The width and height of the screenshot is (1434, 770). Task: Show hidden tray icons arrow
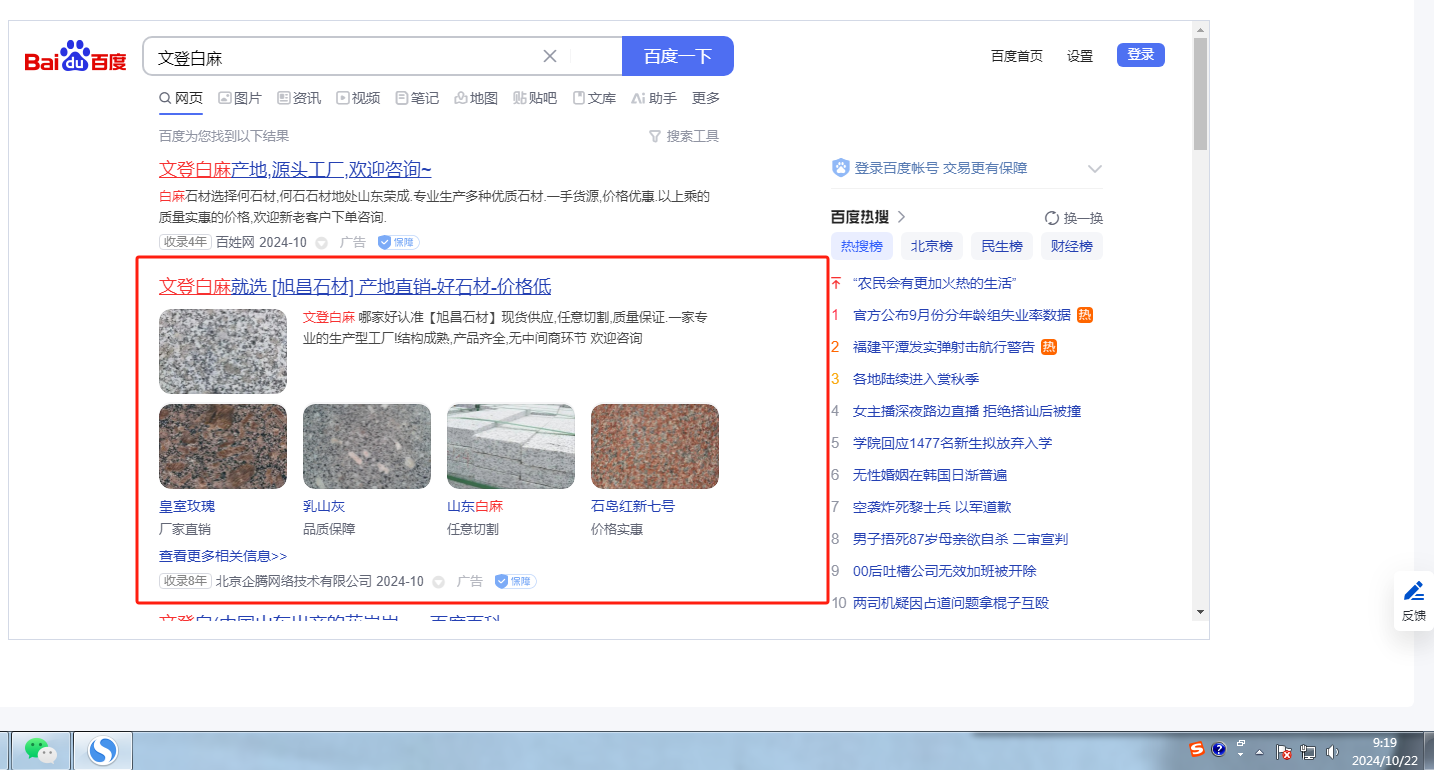point(1260,751)
